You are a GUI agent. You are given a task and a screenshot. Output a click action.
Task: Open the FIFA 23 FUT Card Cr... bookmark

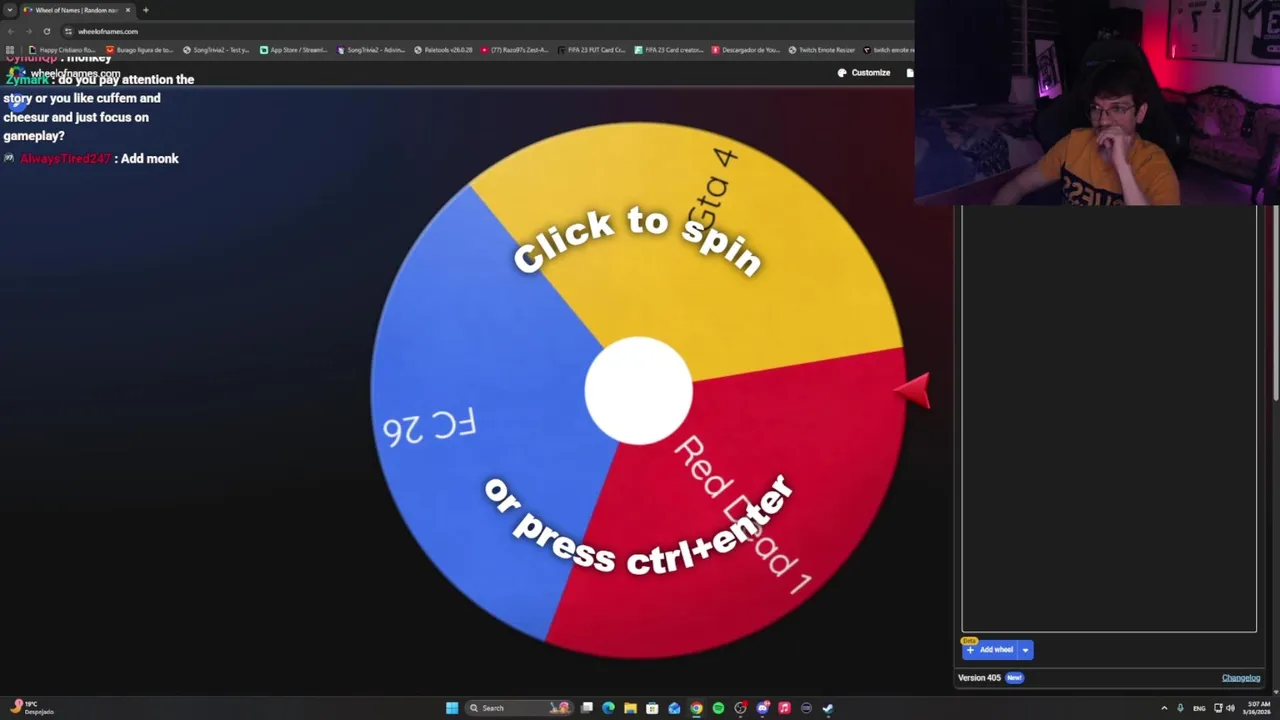(x=591, y=50)
